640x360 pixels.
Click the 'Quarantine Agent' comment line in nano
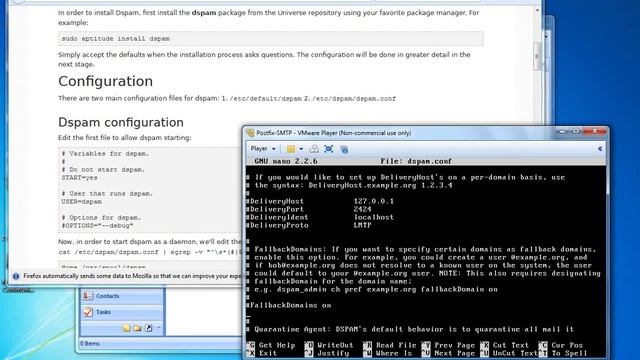(x=410, y=329)
